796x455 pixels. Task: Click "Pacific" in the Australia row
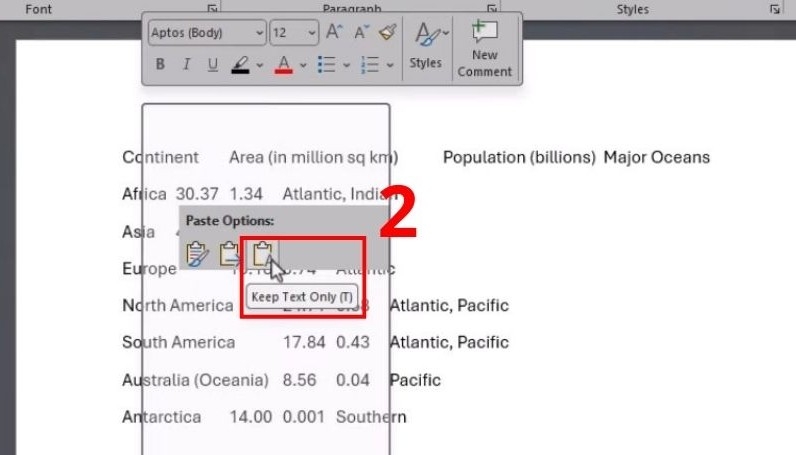click(415, 380)
